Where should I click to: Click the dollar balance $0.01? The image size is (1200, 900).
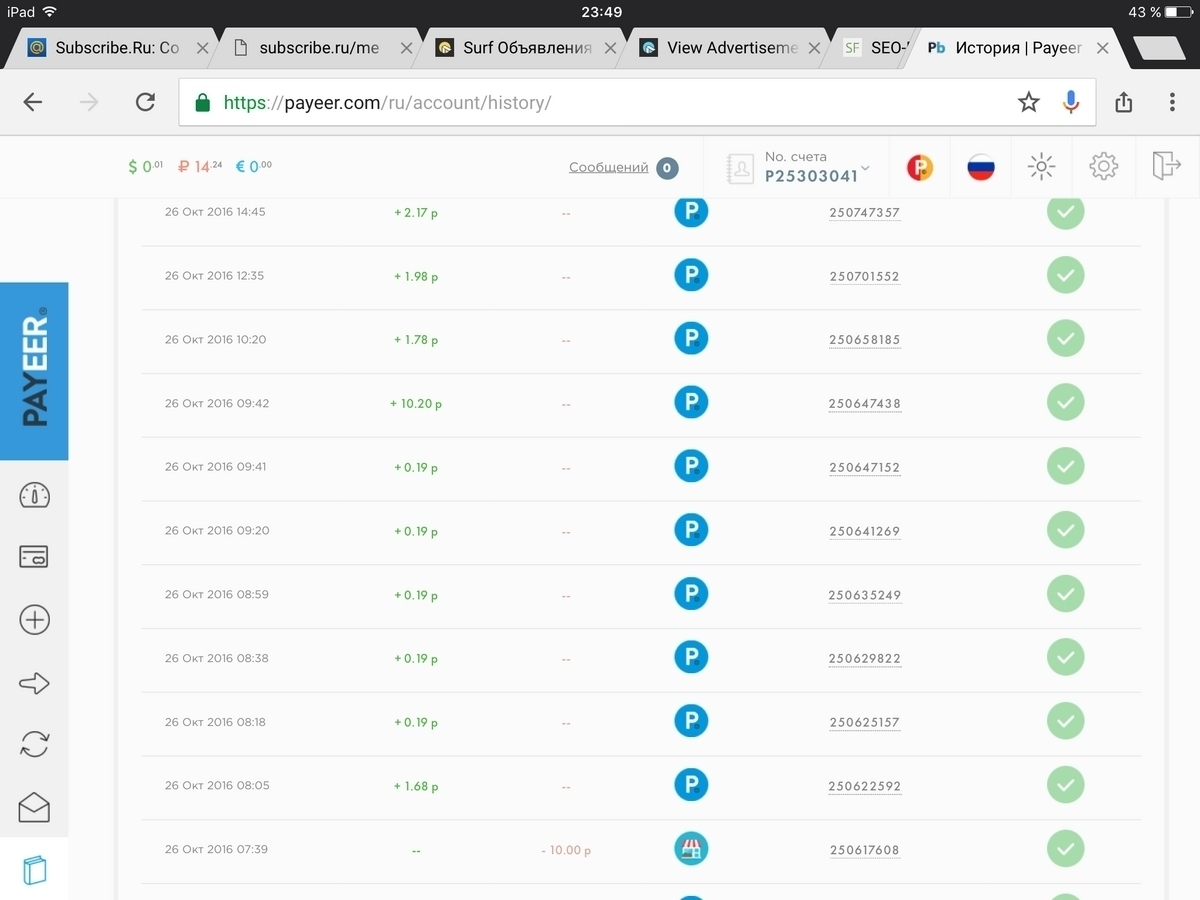point(146,167)
